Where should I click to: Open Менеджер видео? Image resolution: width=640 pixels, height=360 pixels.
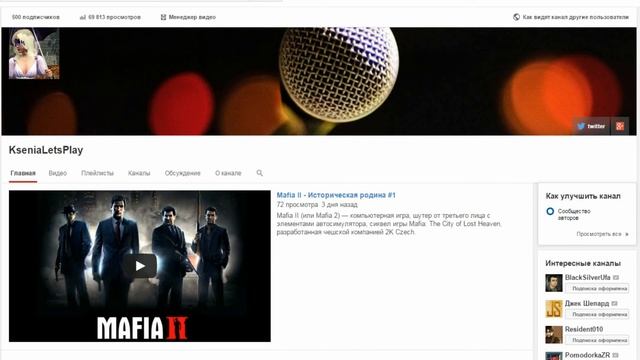pos(192,17)
